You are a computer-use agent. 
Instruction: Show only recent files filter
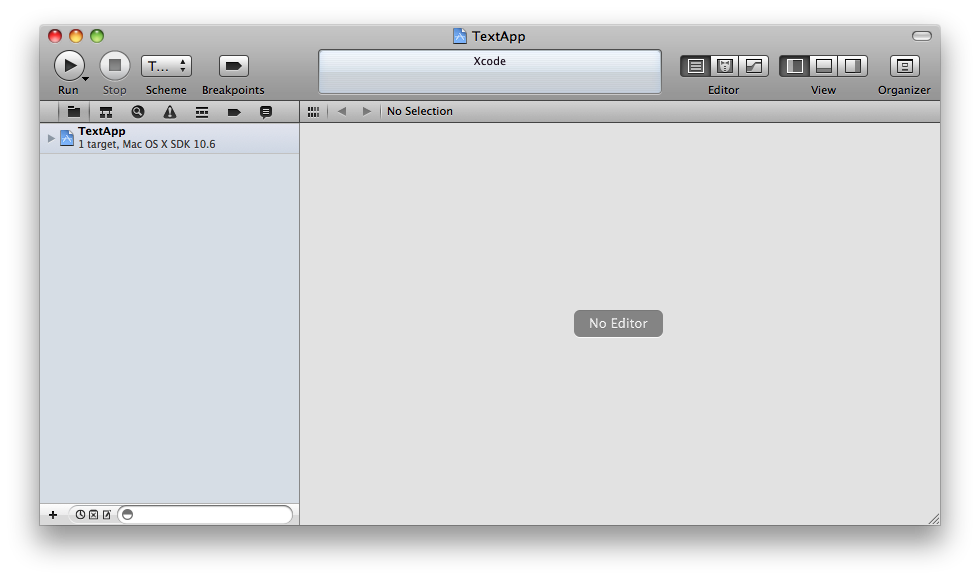[81, 514]
